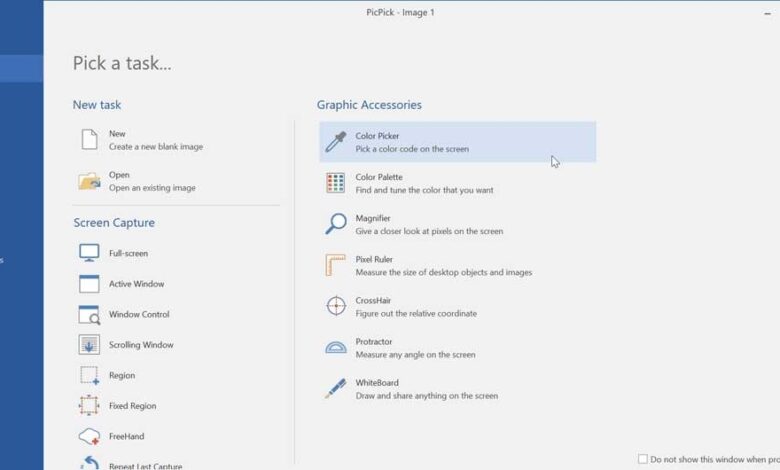This screenshot has width=780, height=470.
Task: Open the WhiteBoard drawing tool
Action: point(336,389)
